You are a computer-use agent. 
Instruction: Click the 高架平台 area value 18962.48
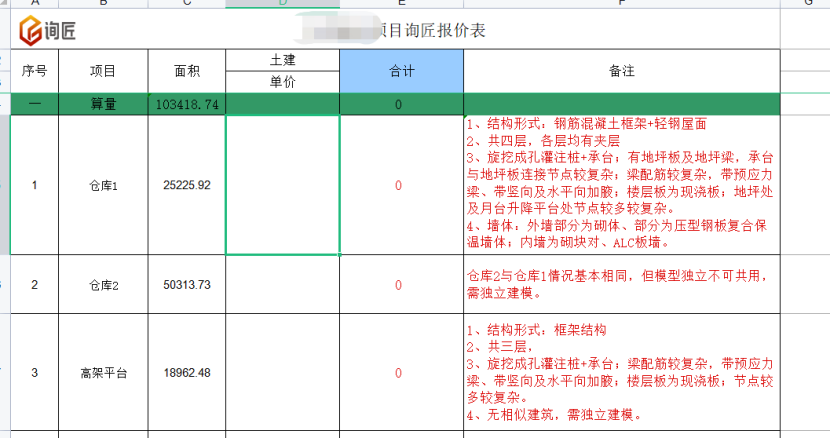coord(186,373)
